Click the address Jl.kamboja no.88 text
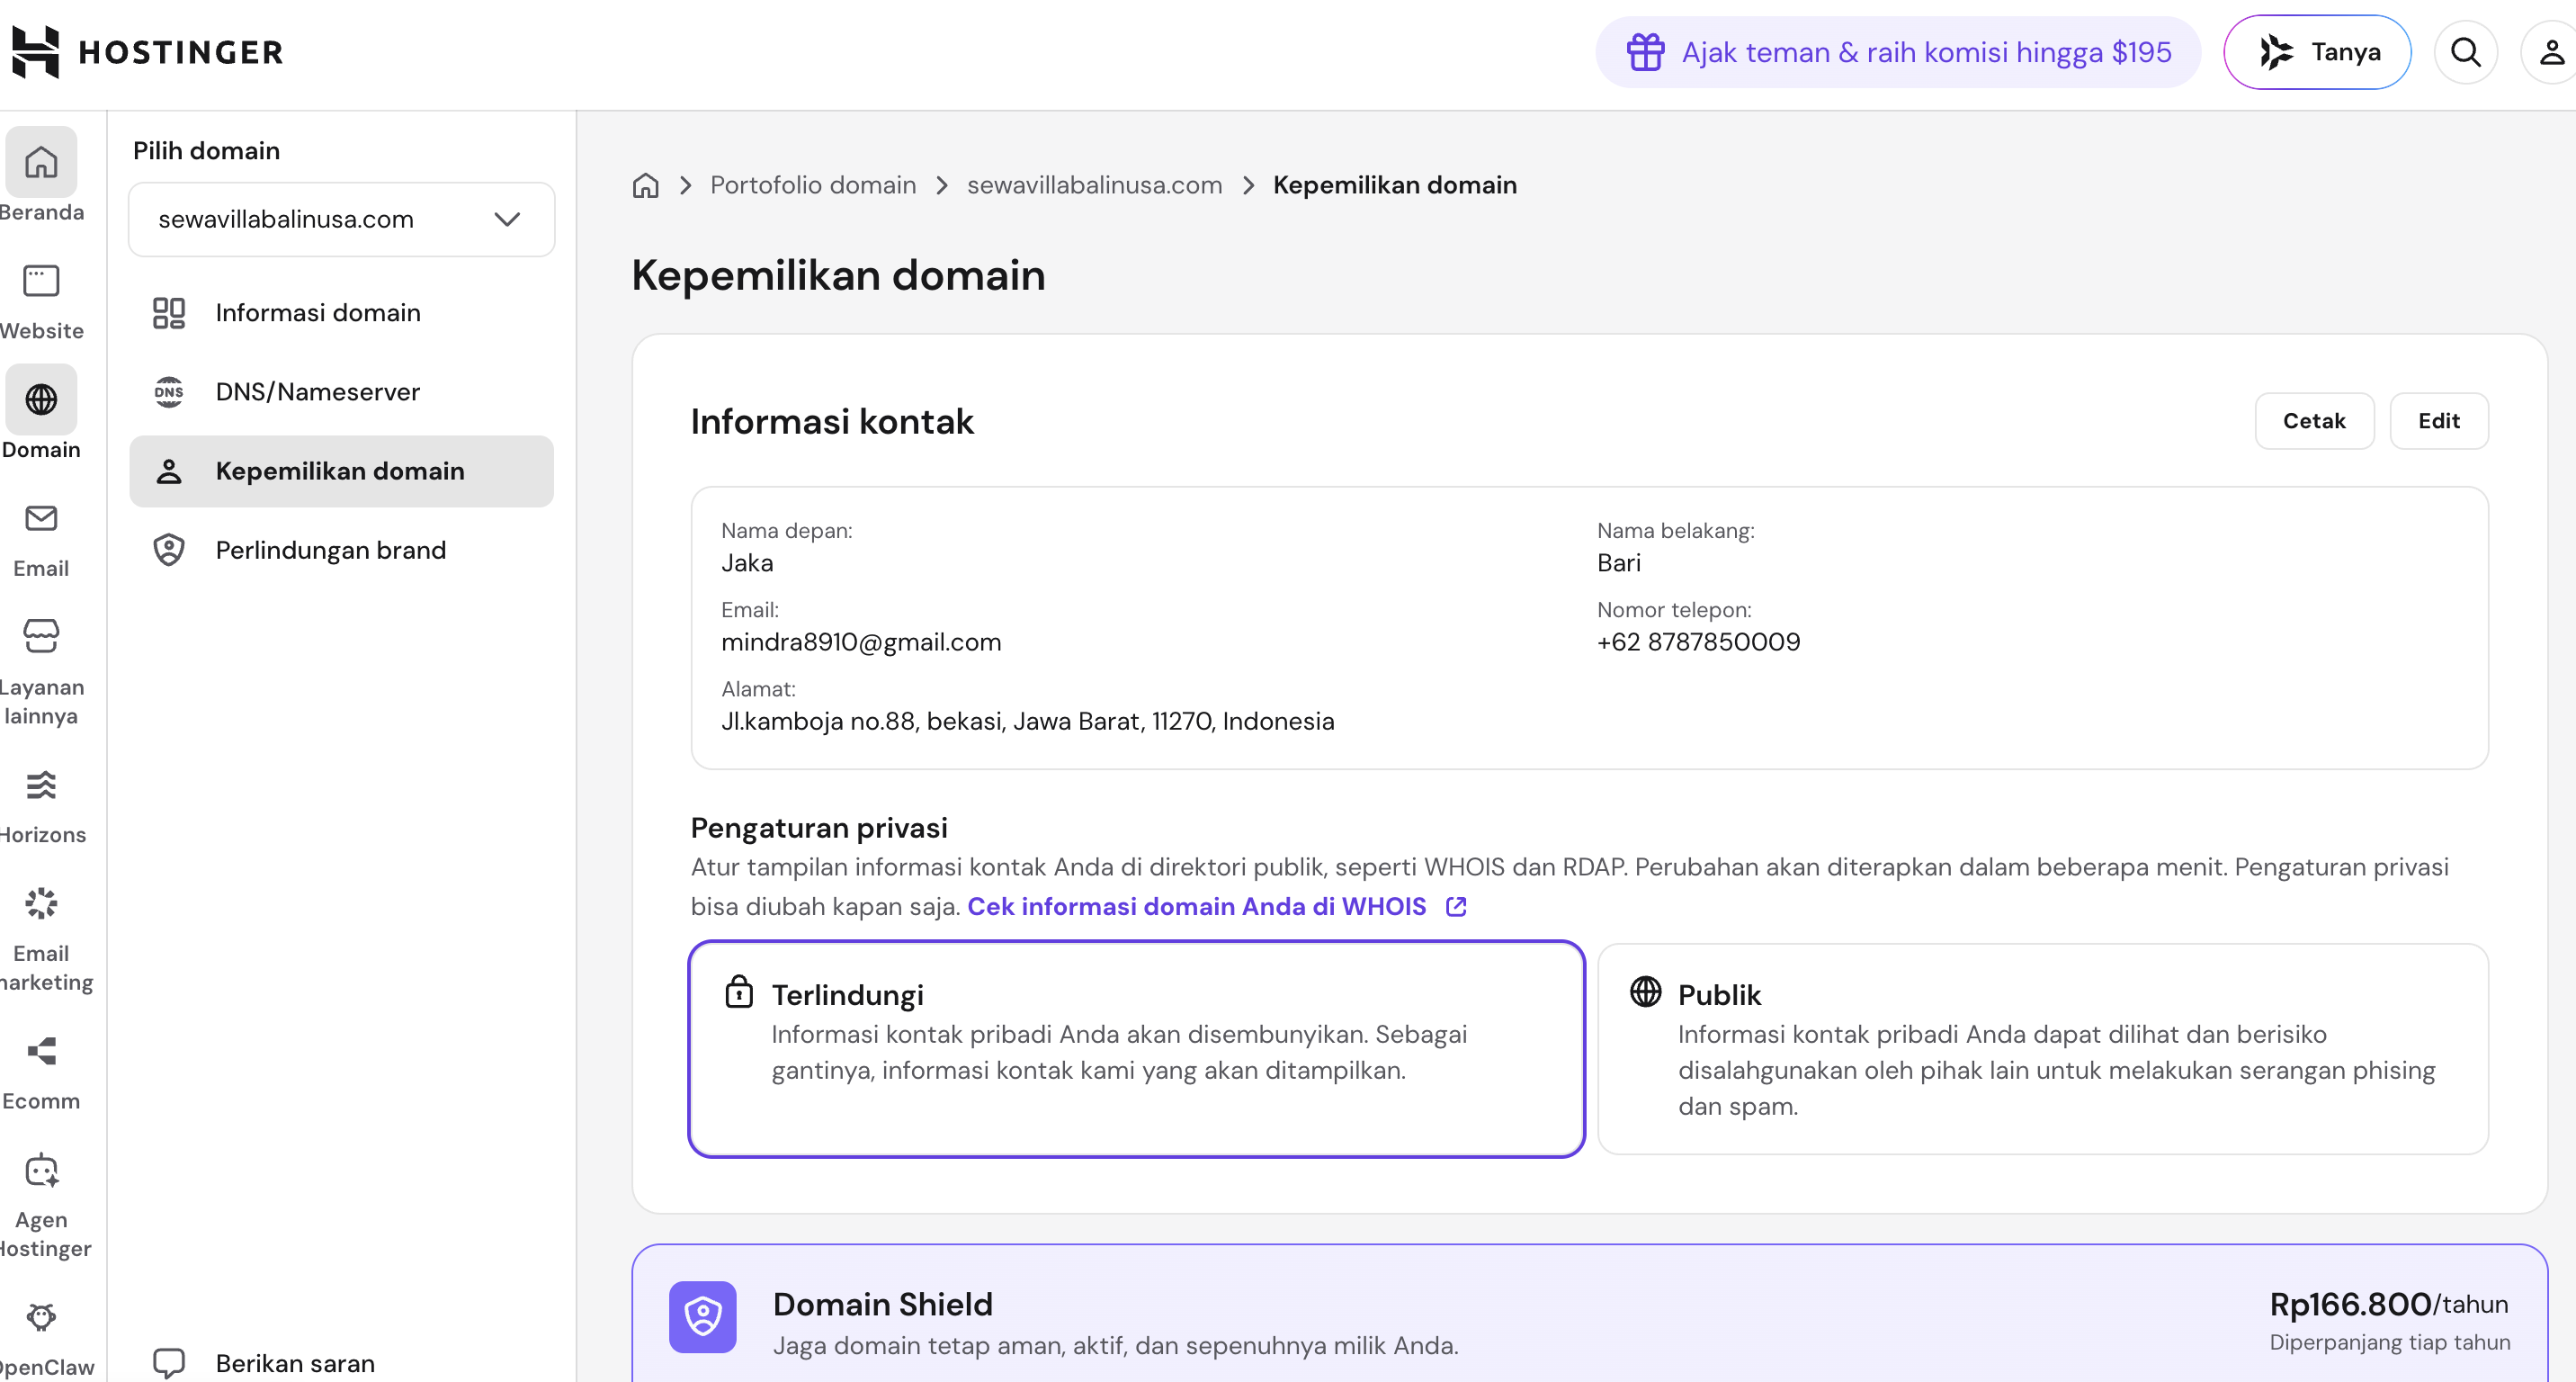 coord(1027,721)
